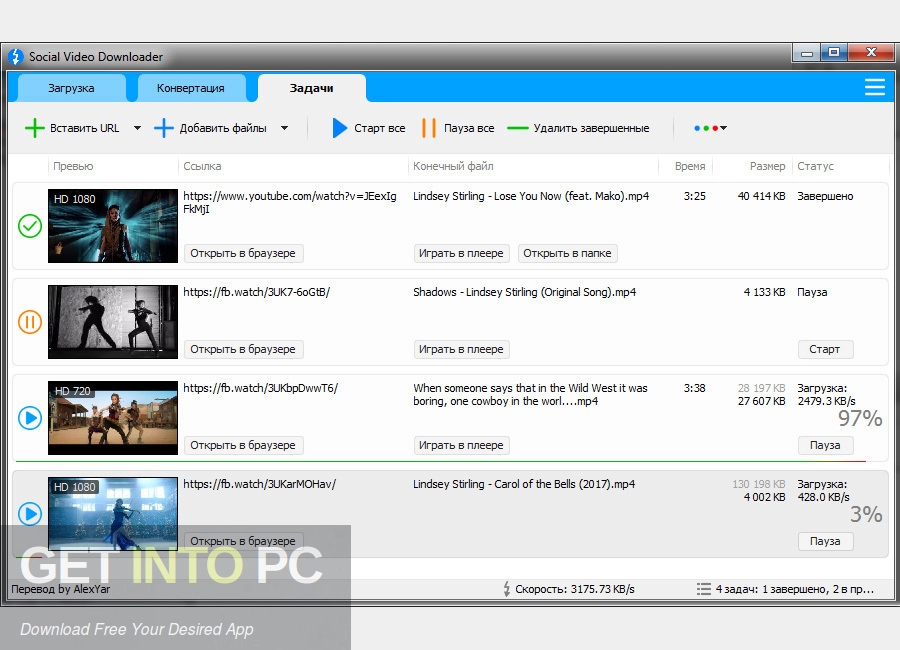Maximize the Social Video Downloader window
The image size is (900, 650).
(x=834, y=52)
